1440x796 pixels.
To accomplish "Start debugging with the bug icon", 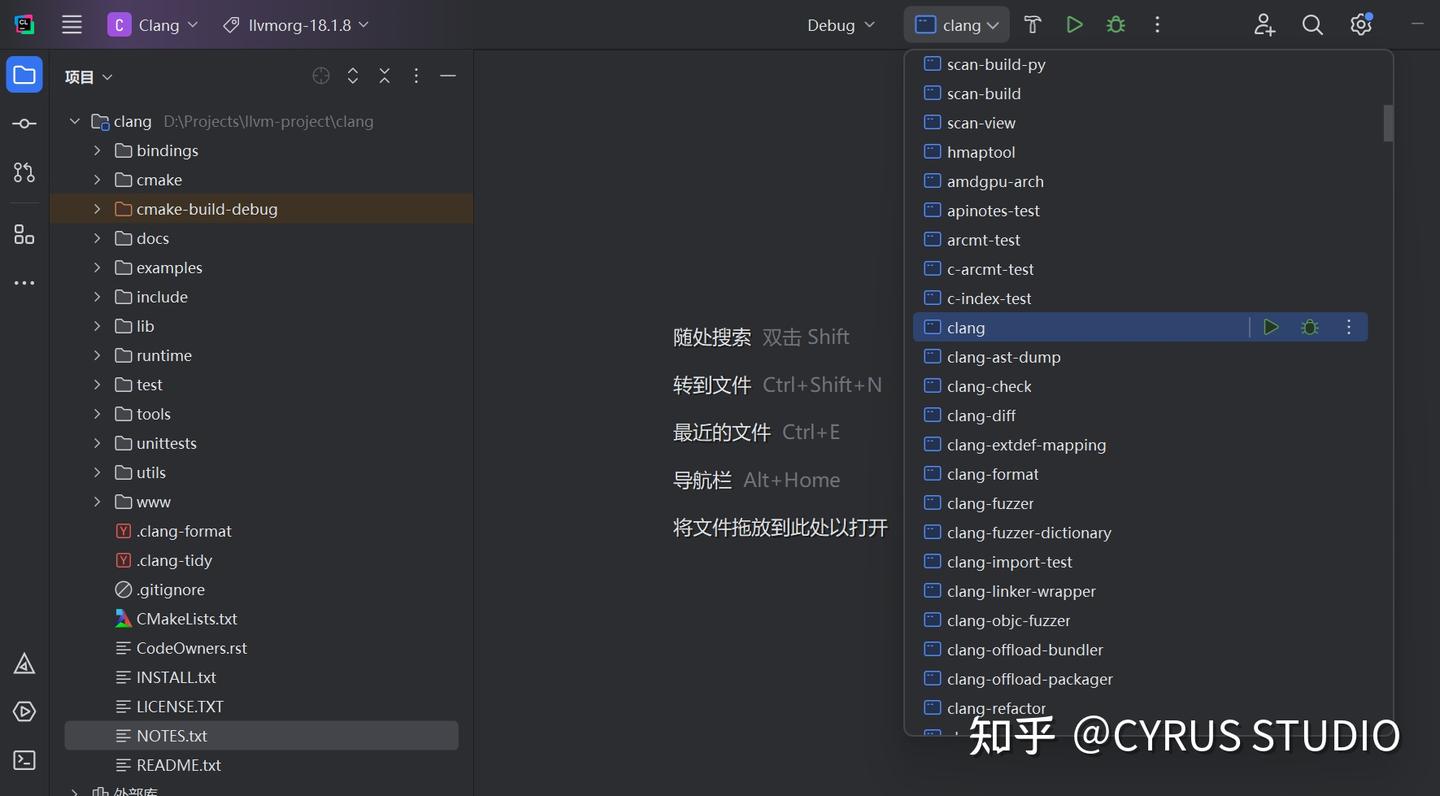I will pos(1115,24).
